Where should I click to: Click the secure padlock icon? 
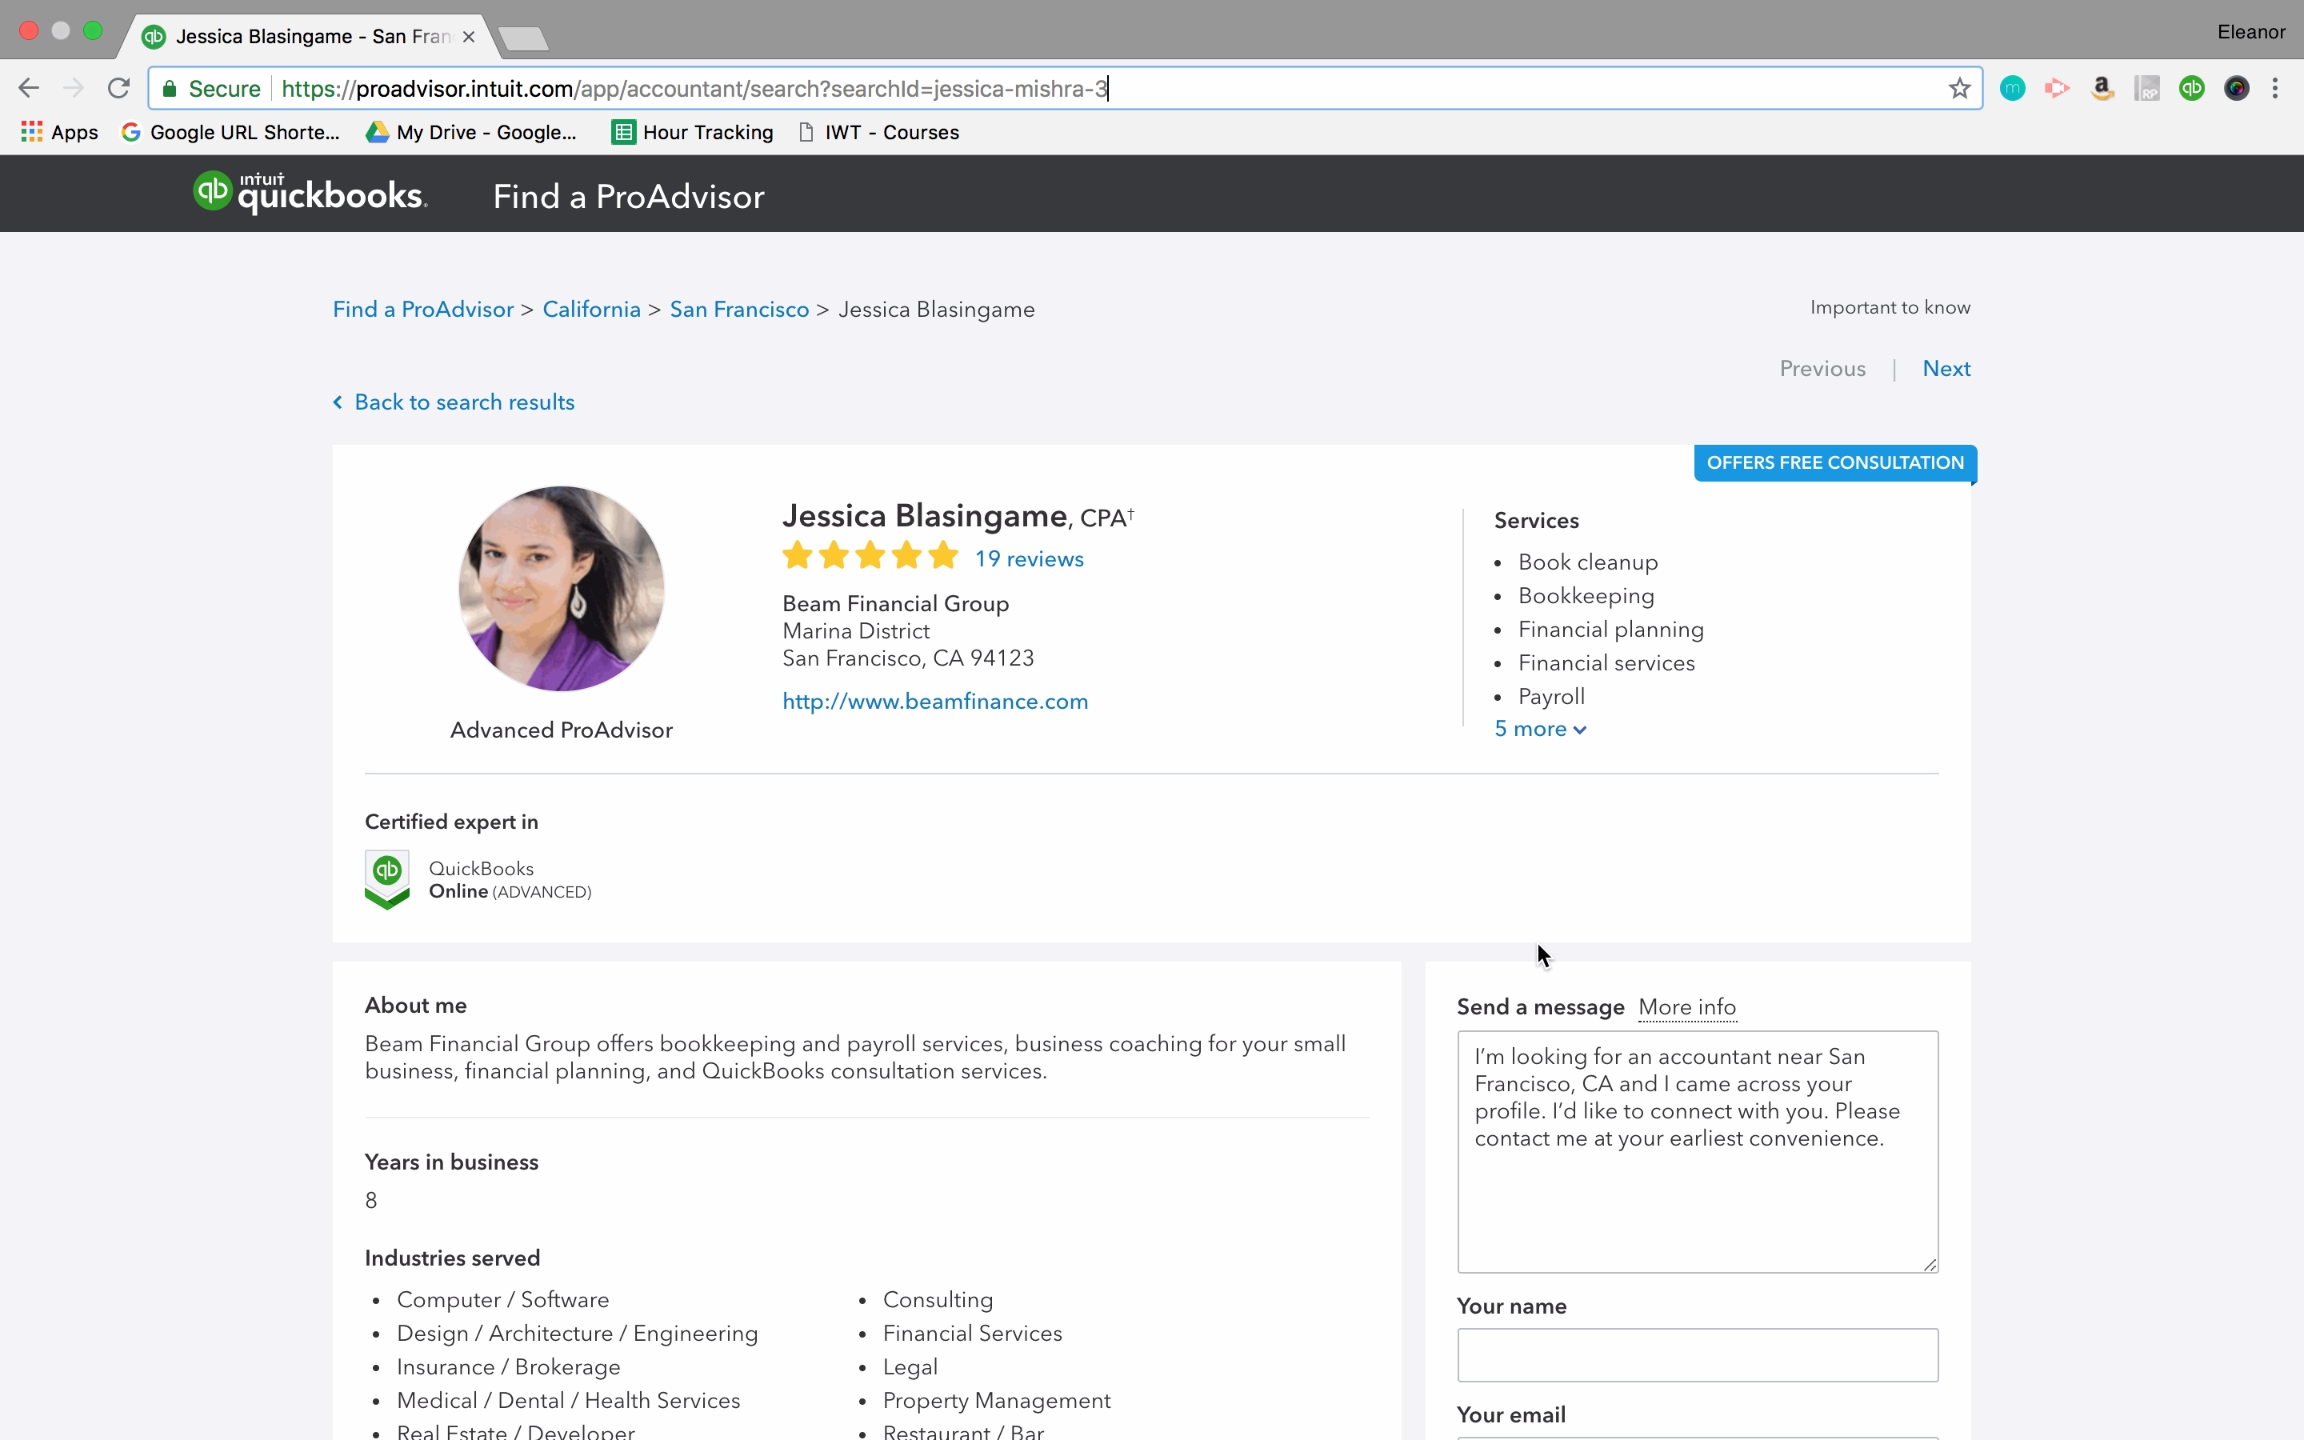click(170, 88)
